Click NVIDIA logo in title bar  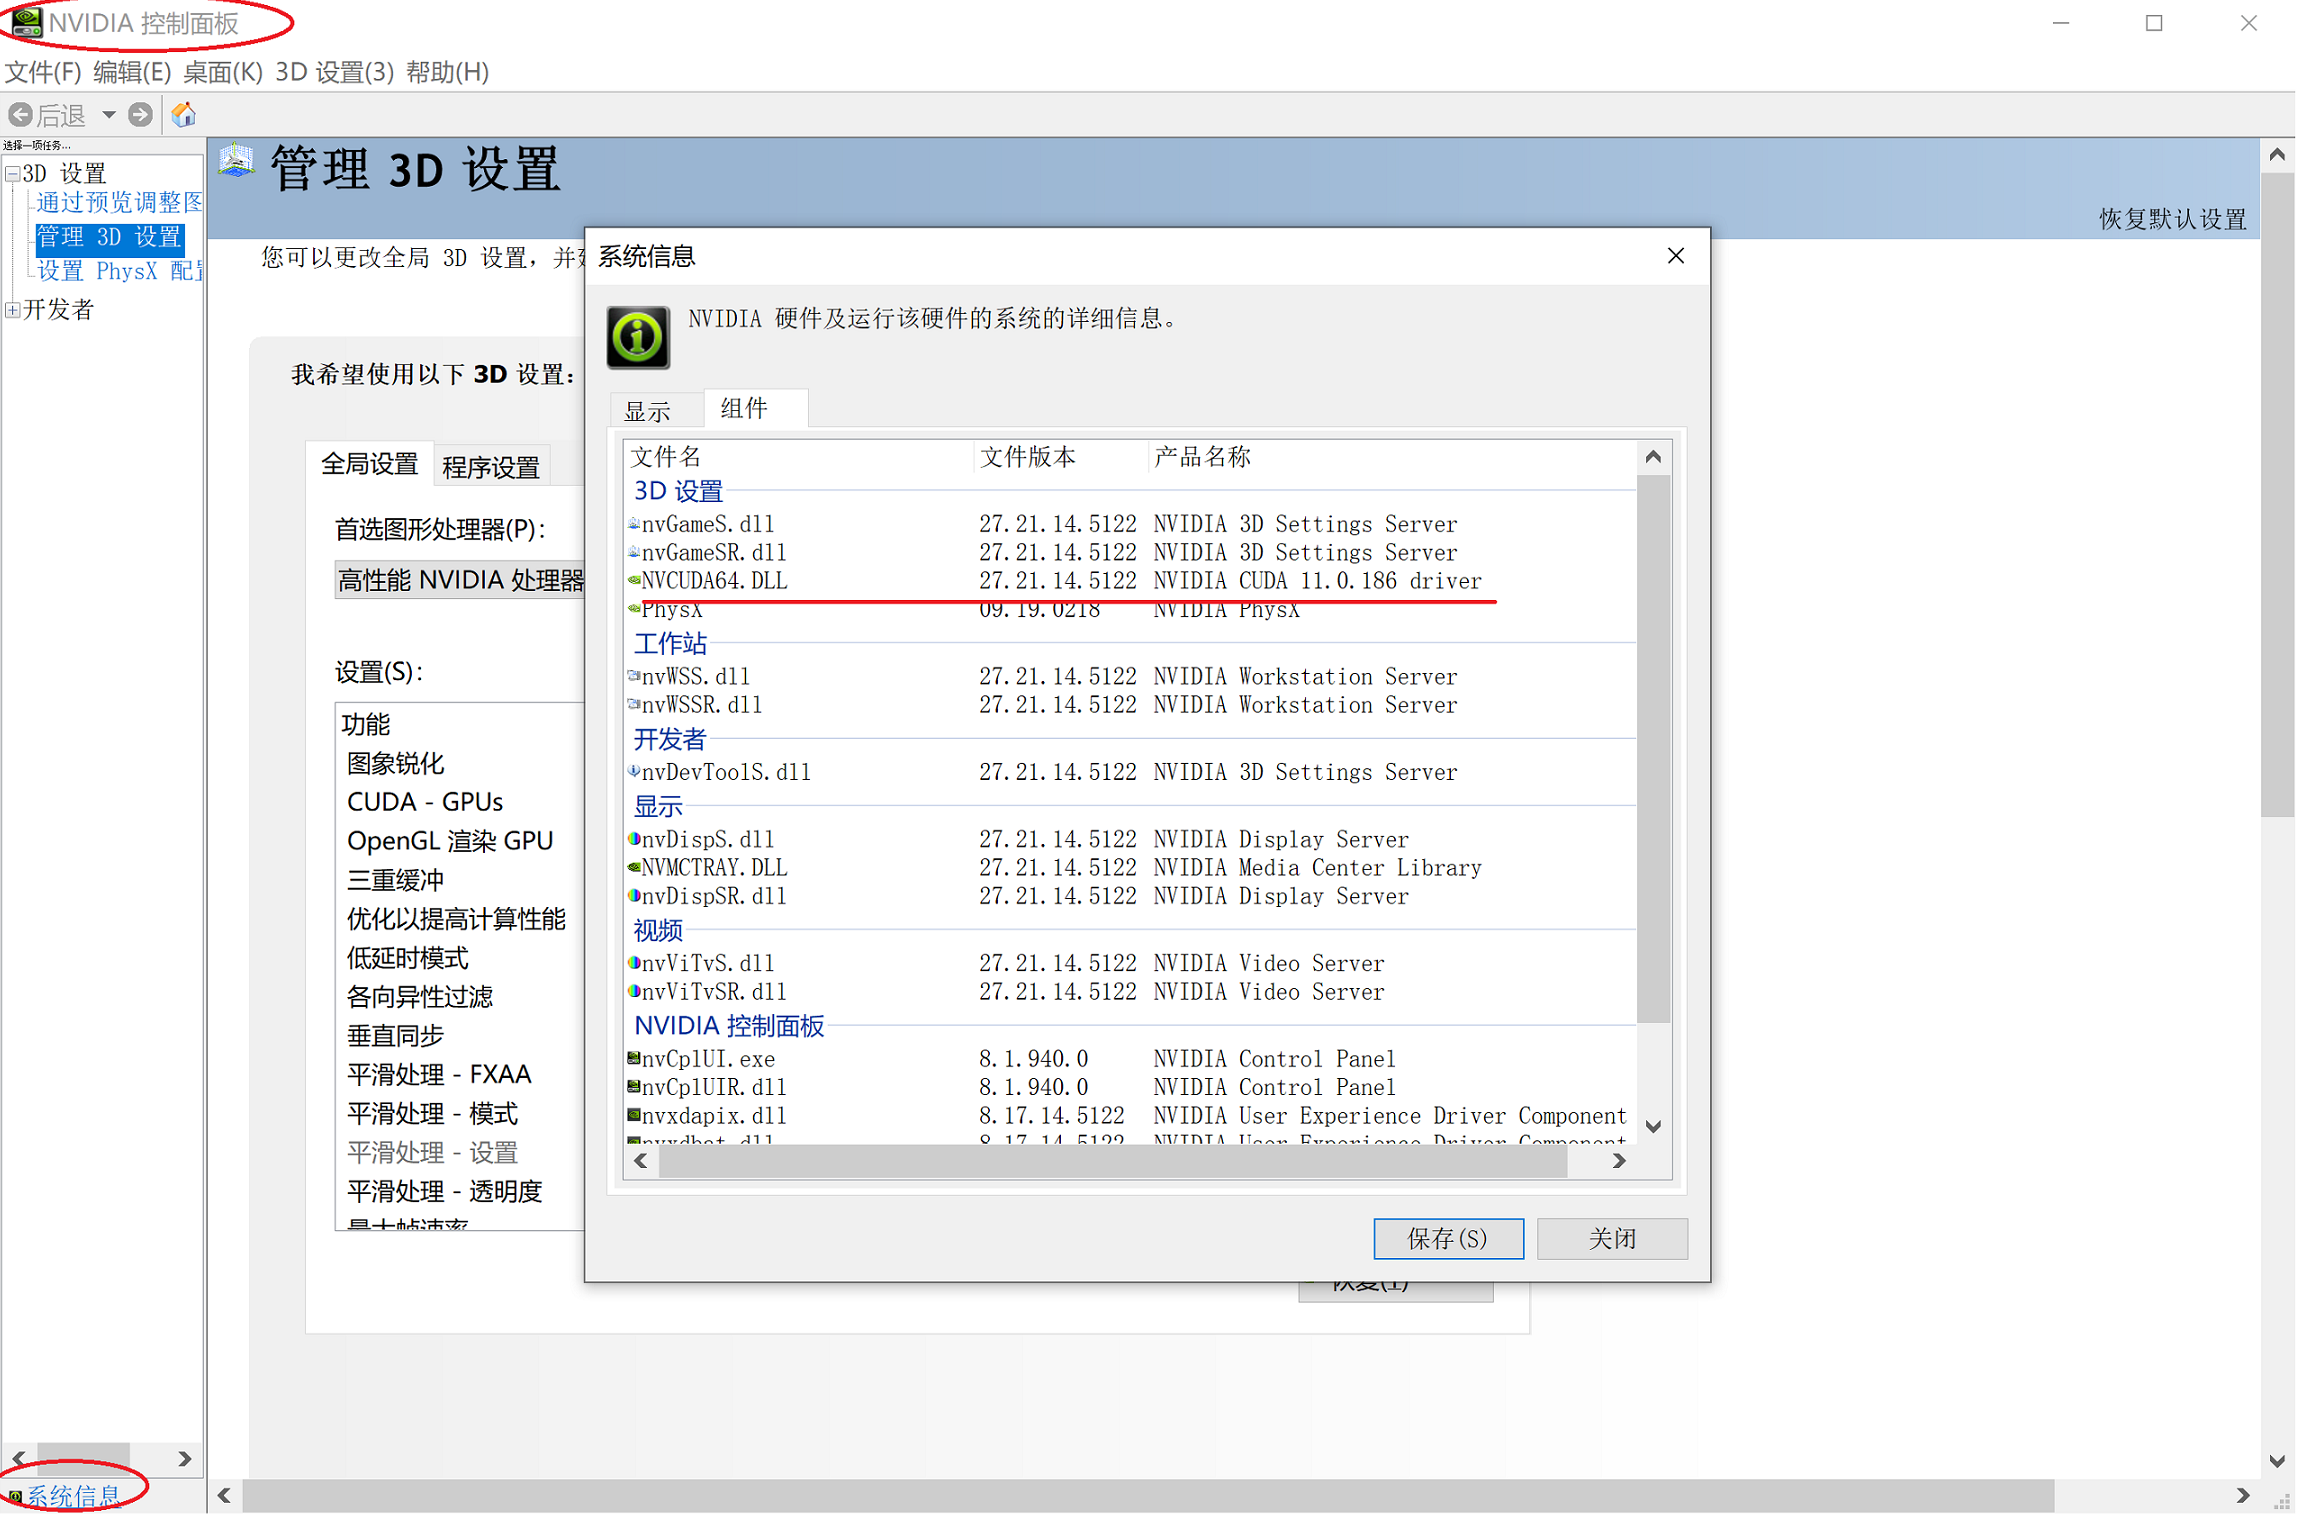26,22
